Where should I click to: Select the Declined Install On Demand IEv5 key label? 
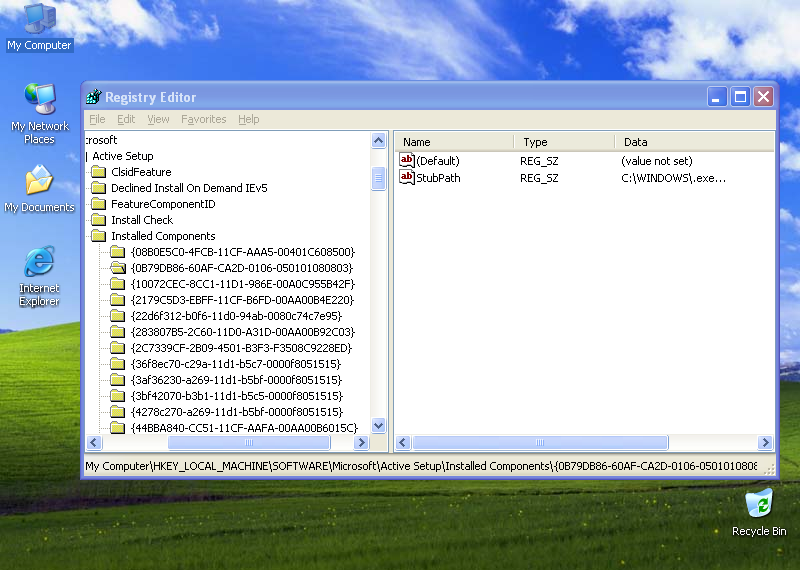(x=189, y=188)
